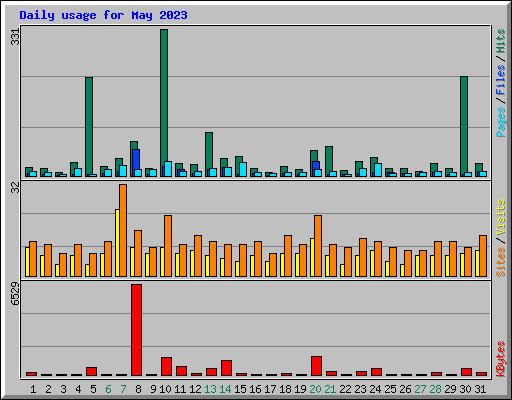This screenshot has width=512, height=400.
Task: Select day 22 on the x-axis
Action: click(x=345, y=389)
